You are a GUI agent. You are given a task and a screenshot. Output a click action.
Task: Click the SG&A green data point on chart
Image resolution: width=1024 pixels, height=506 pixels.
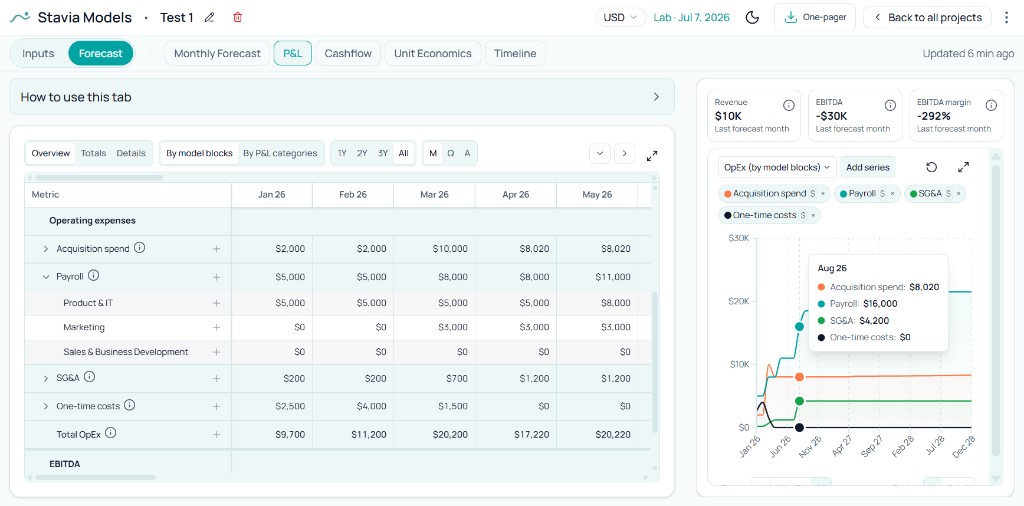pos(799,401)
